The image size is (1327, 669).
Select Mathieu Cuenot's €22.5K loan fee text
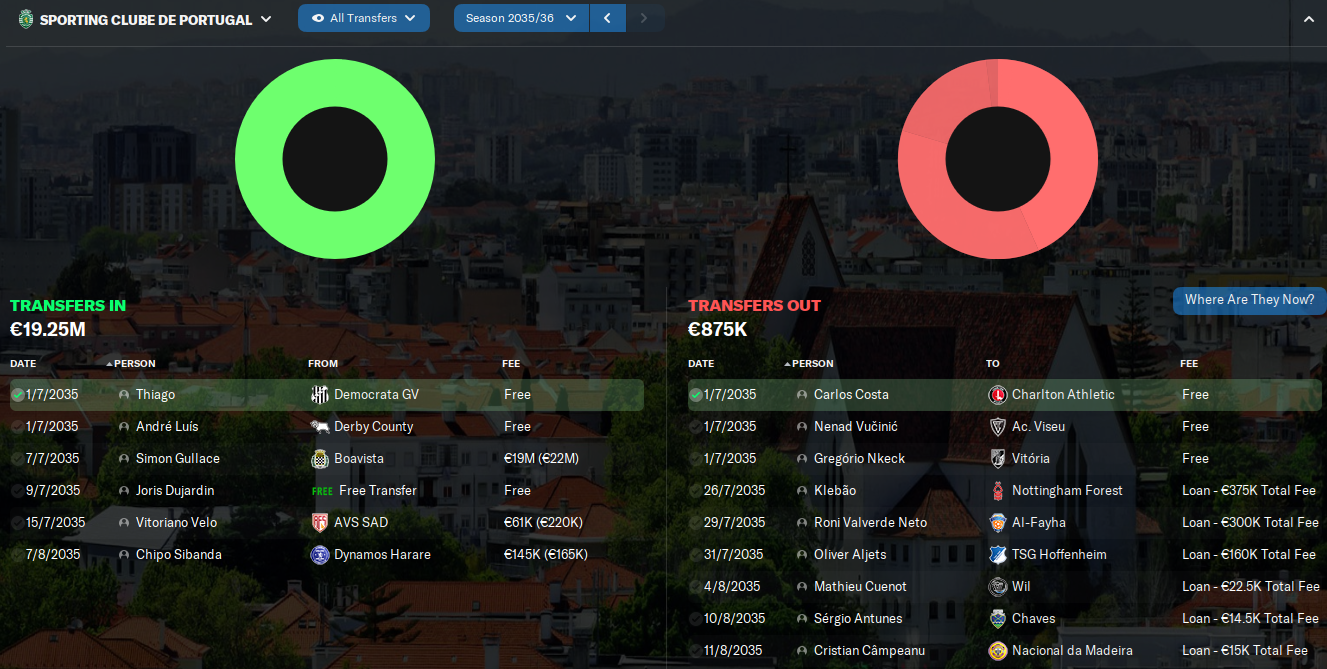point(1250,587)
